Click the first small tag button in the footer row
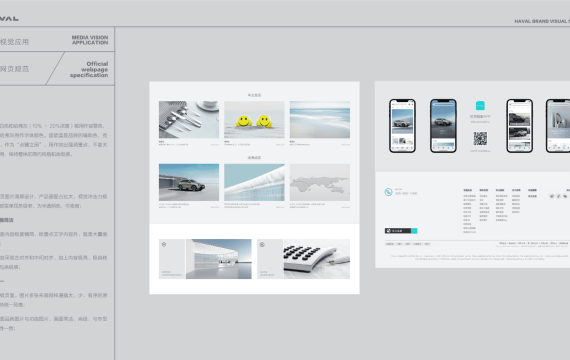This screenshot has width=570, height=360. point(390,244)
